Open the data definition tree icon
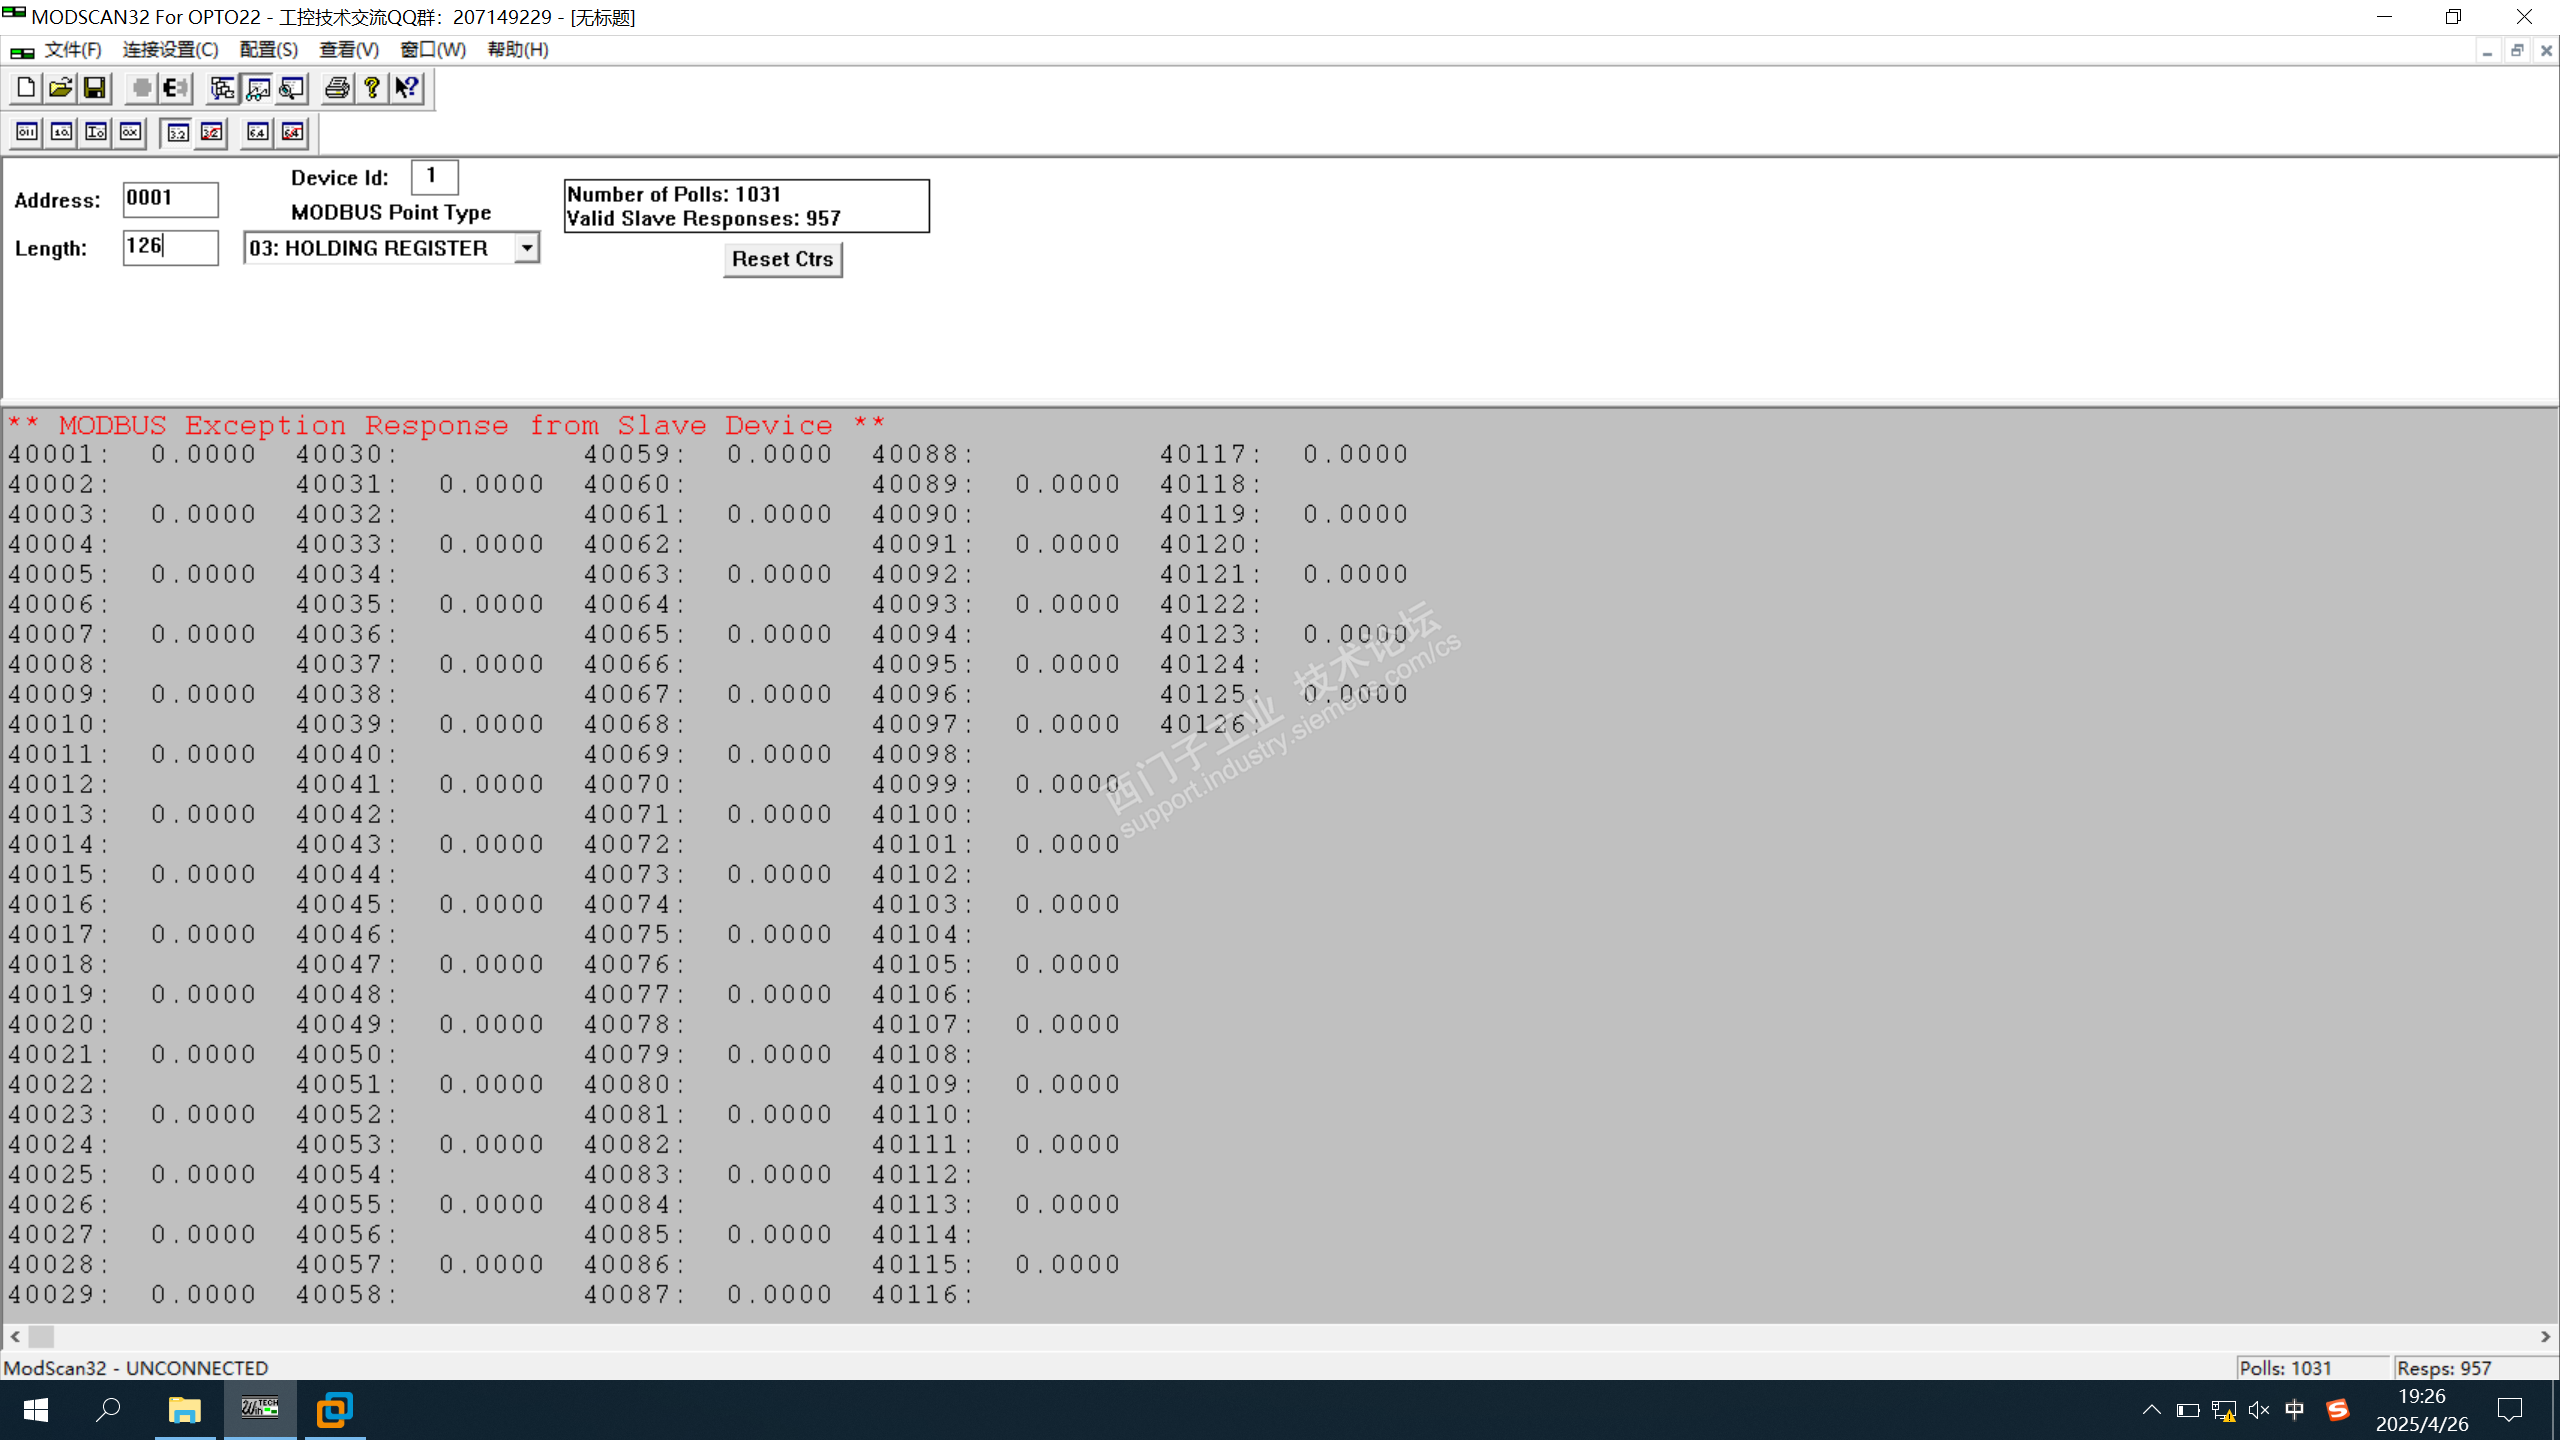The image size is (2560, 1440). (222, 88)
